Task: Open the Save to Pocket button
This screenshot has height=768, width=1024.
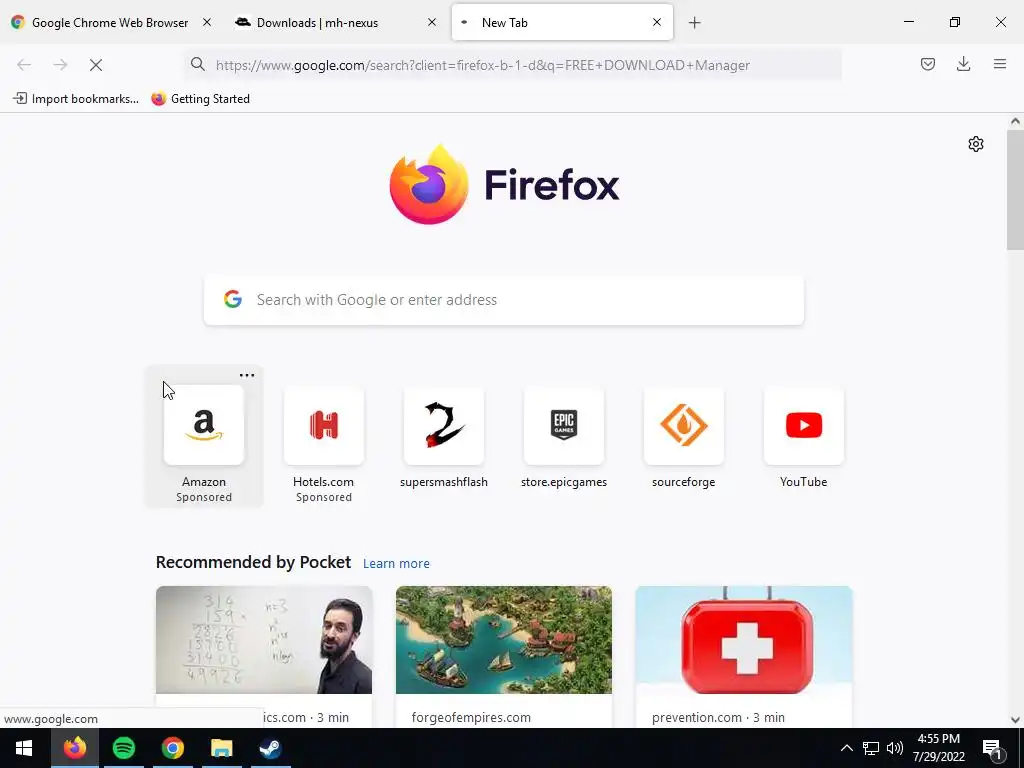Action: pos(927,64)
